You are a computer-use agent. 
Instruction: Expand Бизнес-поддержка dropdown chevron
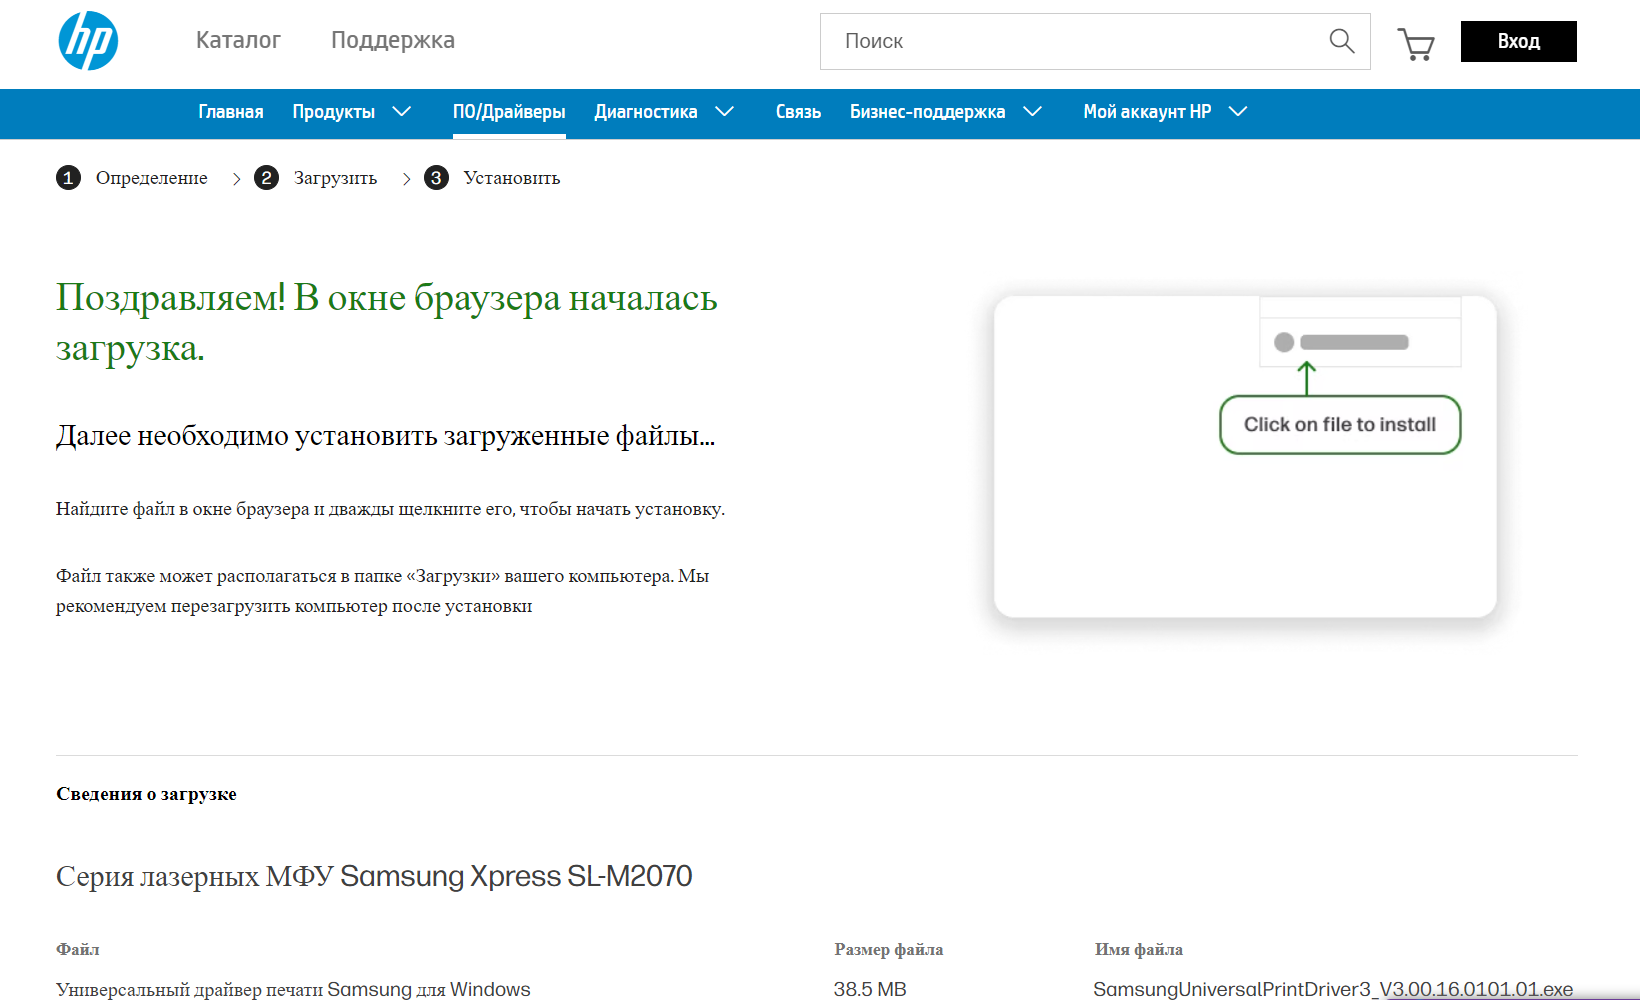point(1033,111)
